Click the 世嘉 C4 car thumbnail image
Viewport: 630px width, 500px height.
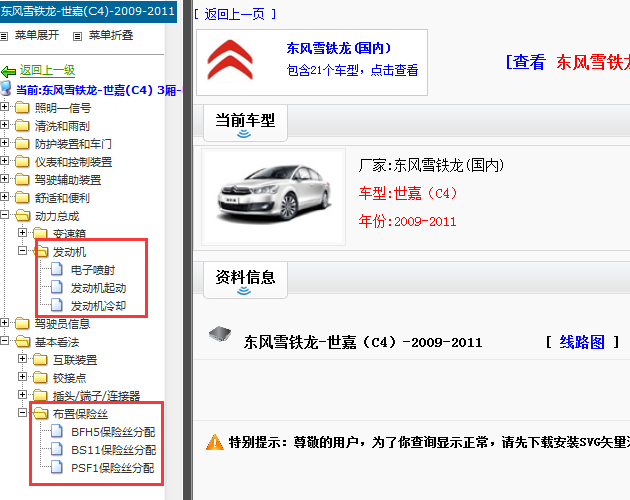(x=273, y=197)
